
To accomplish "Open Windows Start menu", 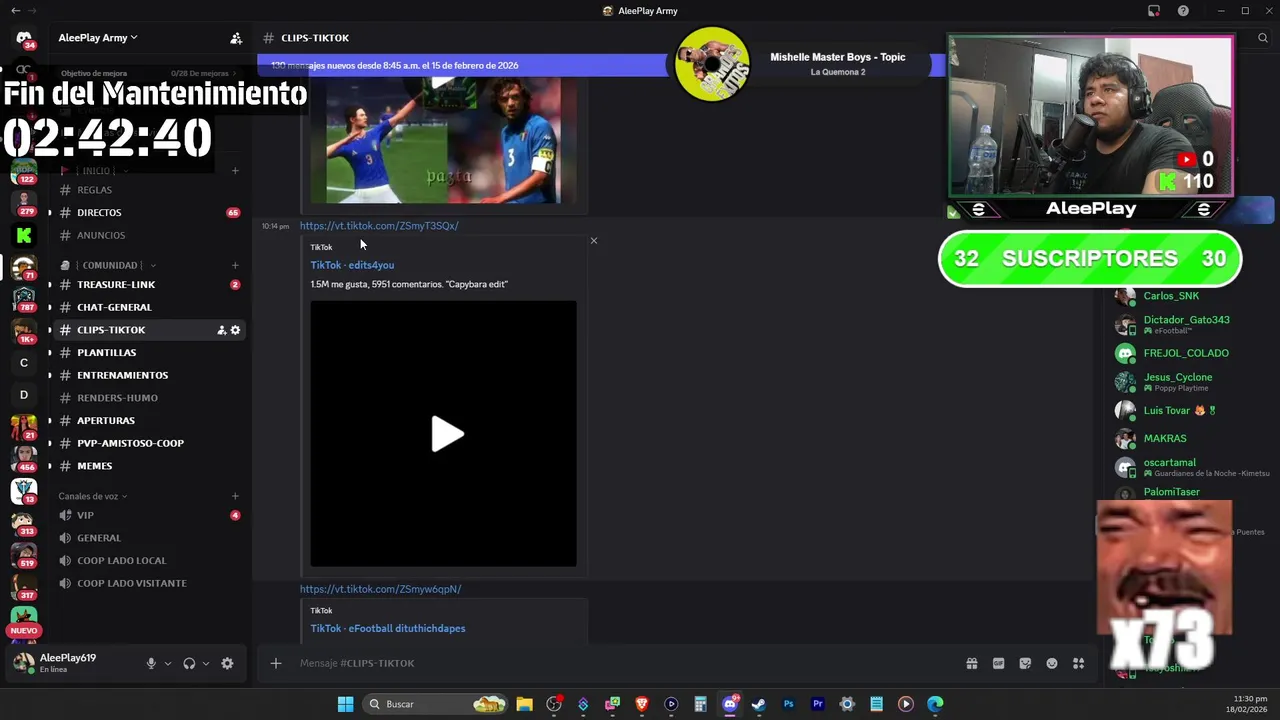I will point(345,704).
